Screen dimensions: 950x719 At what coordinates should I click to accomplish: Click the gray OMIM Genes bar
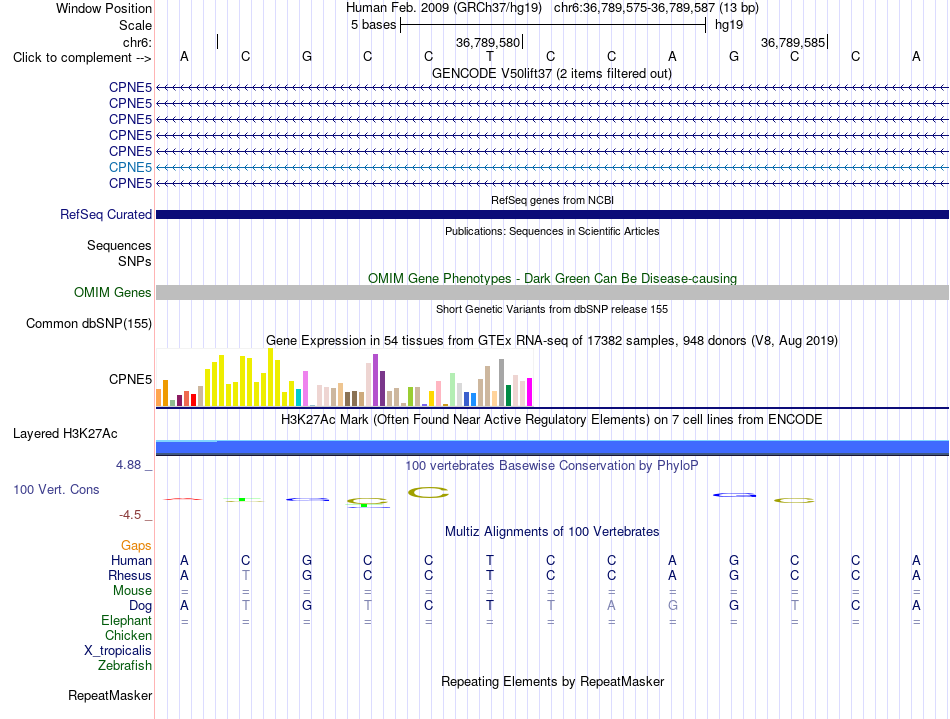tap(552, 293)
